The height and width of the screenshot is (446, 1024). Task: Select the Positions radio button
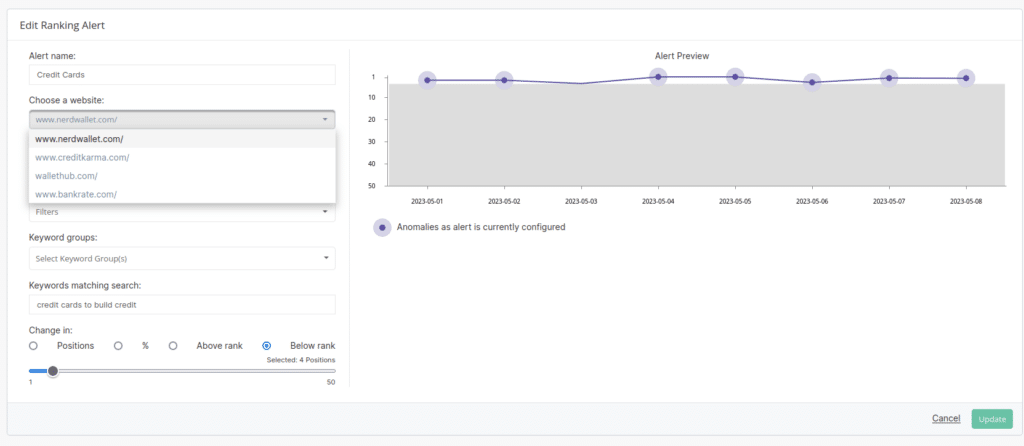click(x=33, y=345)
